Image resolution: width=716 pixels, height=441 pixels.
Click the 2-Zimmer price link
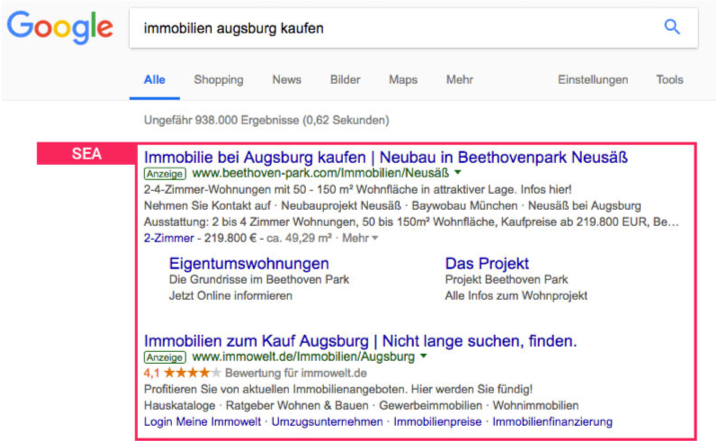coord(168,238)
